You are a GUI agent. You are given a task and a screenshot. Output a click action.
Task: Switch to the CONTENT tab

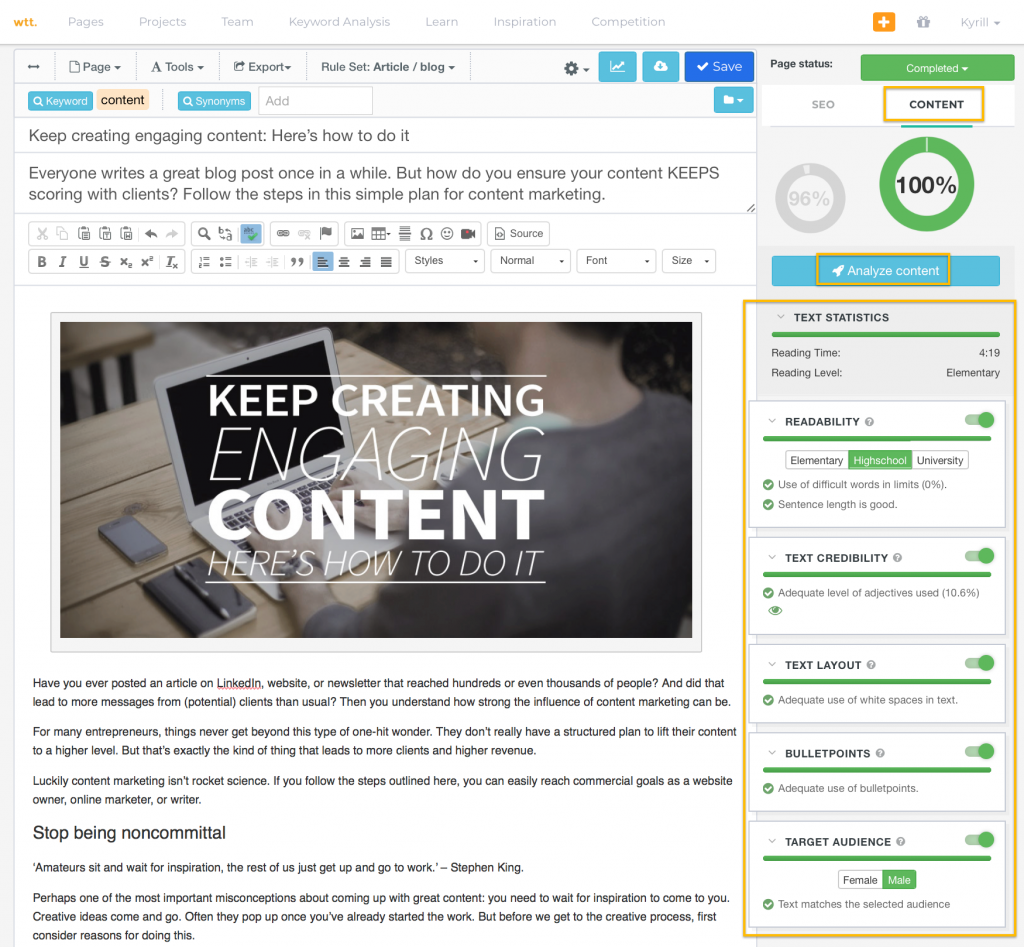(936, 104)
